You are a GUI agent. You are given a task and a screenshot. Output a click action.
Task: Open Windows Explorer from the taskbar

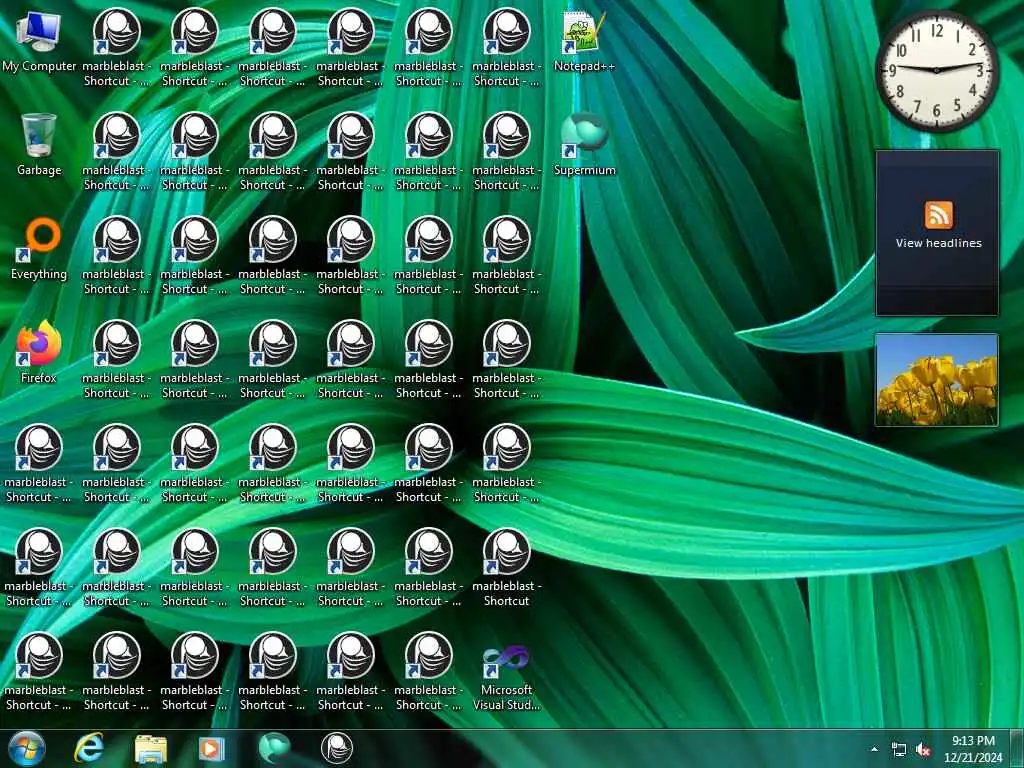click(151, 748)
